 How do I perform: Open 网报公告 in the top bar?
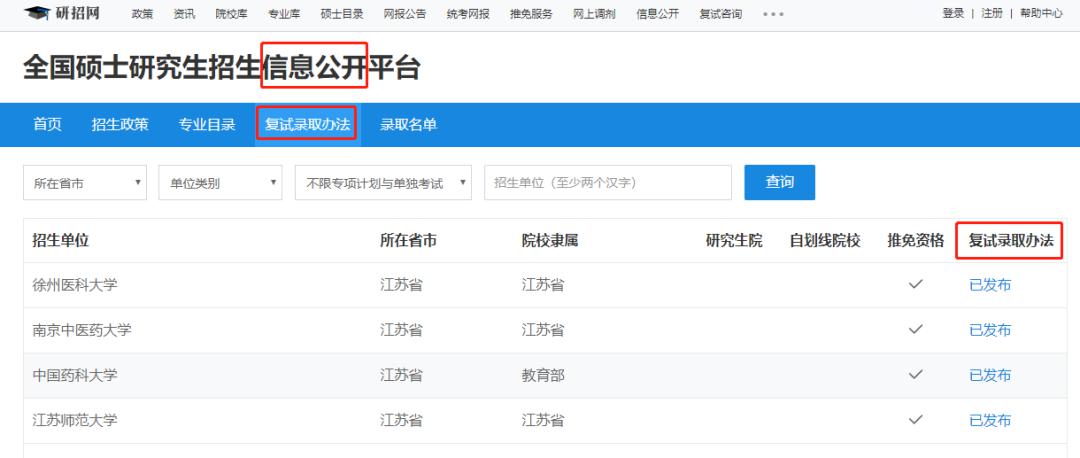pyautogui.click(x=405, y=14)
